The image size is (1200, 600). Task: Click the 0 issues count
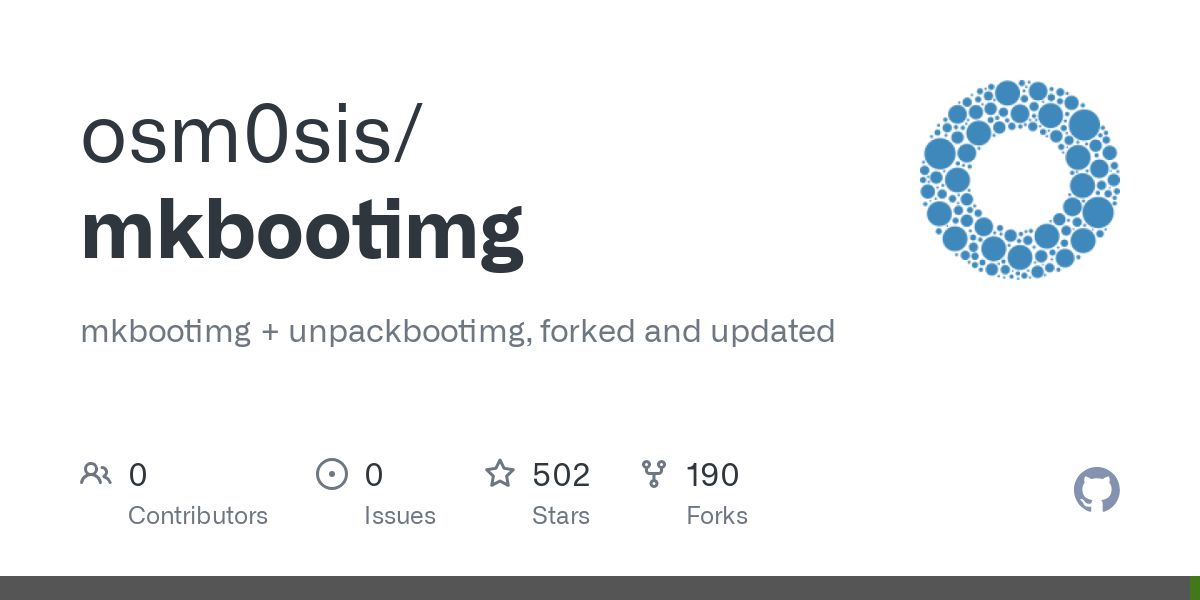click(x=374, y=475)
